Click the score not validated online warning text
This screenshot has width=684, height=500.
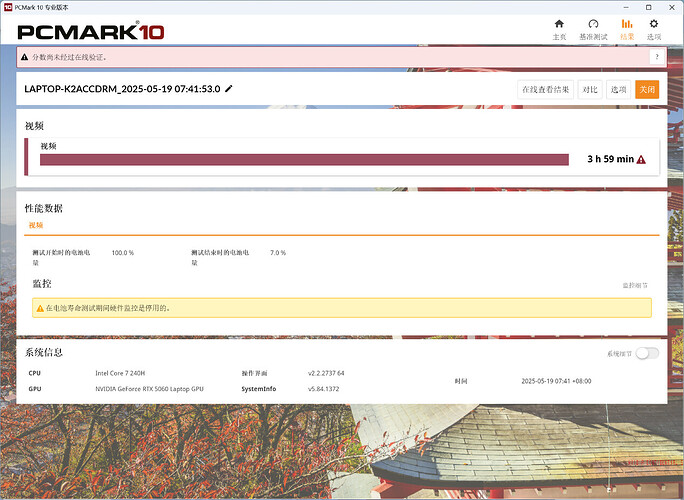pyautogui.click(x=69, y=57)
